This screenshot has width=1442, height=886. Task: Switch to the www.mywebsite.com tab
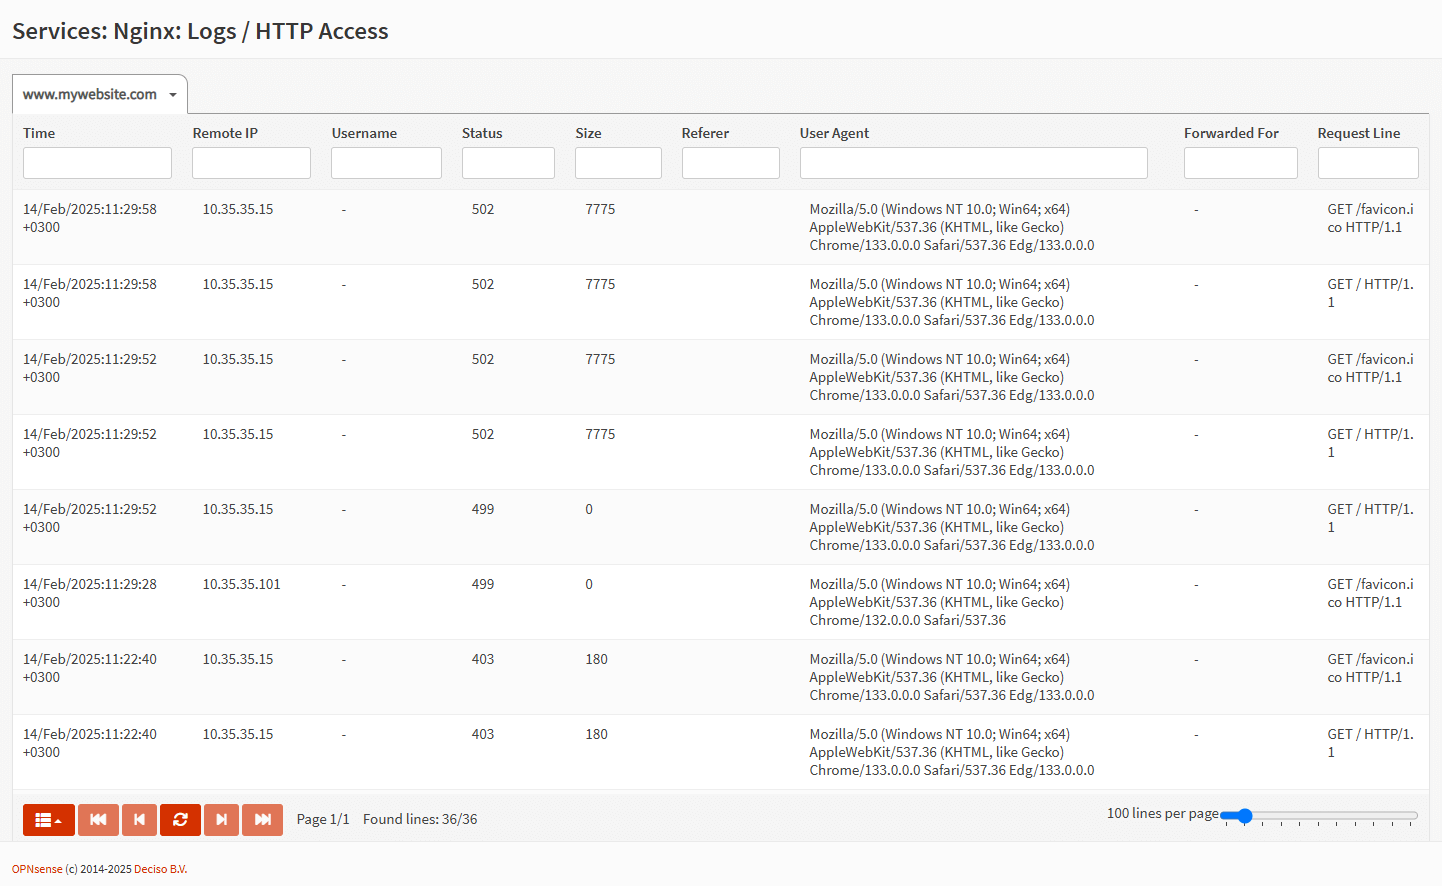(x=90, y=93)
